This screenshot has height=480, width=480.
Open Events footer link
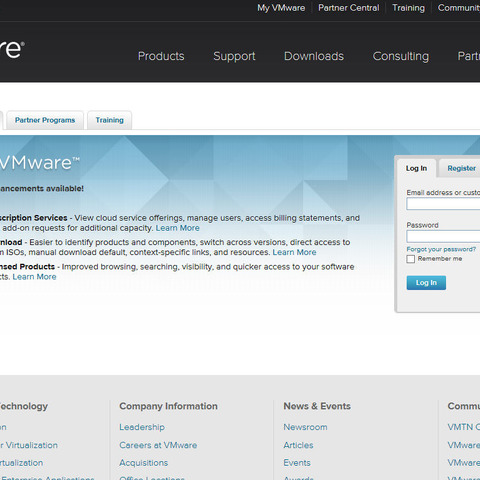pos(297,463)
